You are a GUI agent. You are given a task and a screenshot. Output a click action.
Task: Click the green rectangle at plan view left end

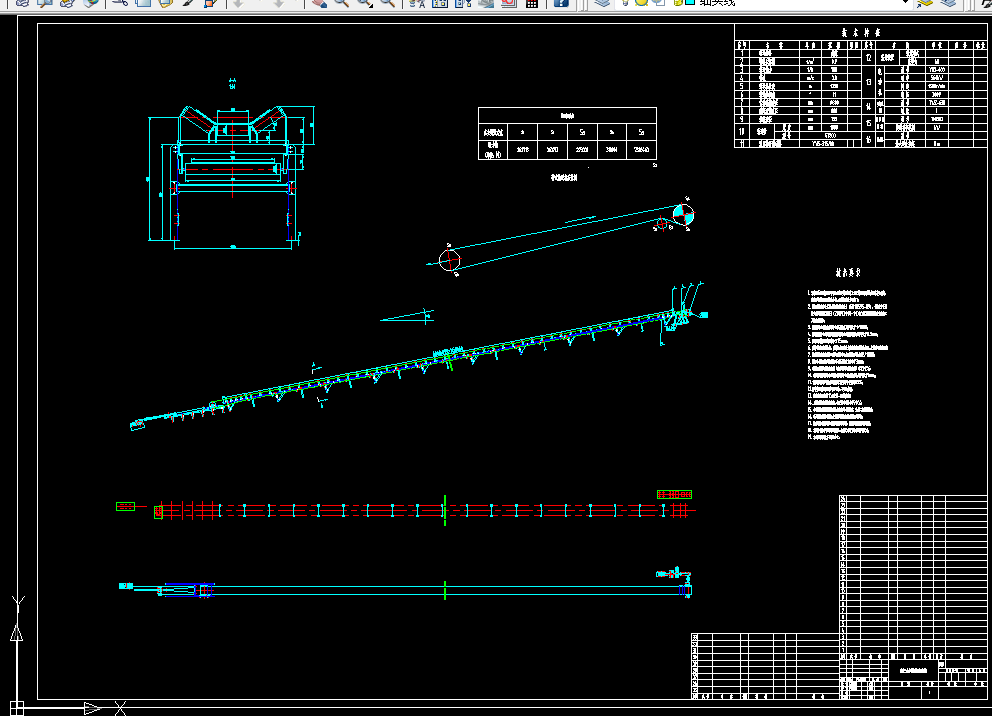(125, 506)
